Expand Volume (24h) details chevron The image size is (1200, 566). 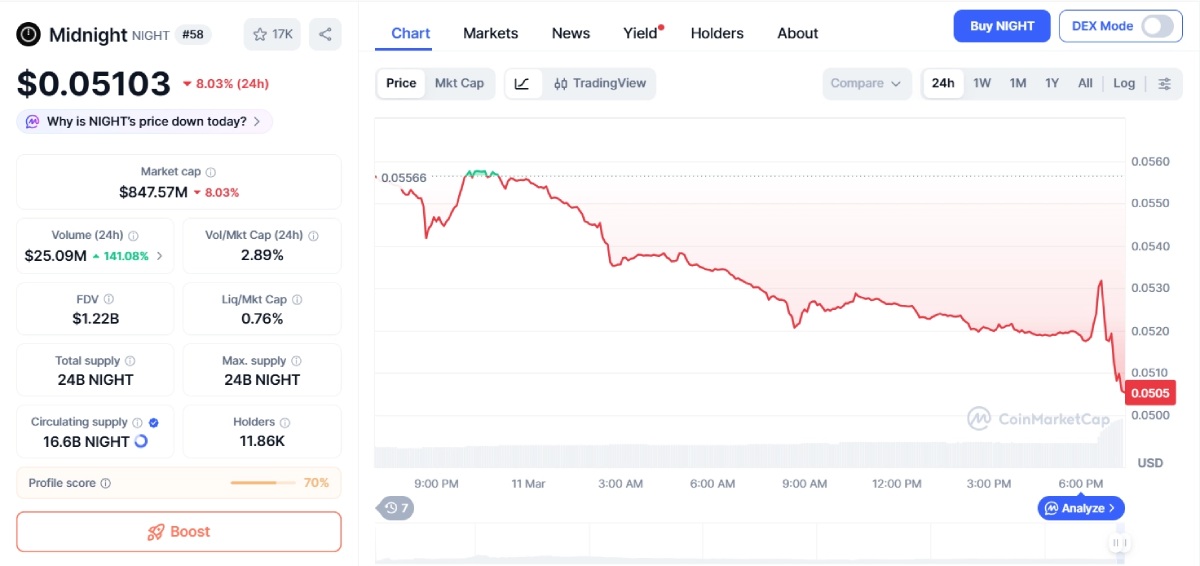pyautogui.click(x=159, y=256)
